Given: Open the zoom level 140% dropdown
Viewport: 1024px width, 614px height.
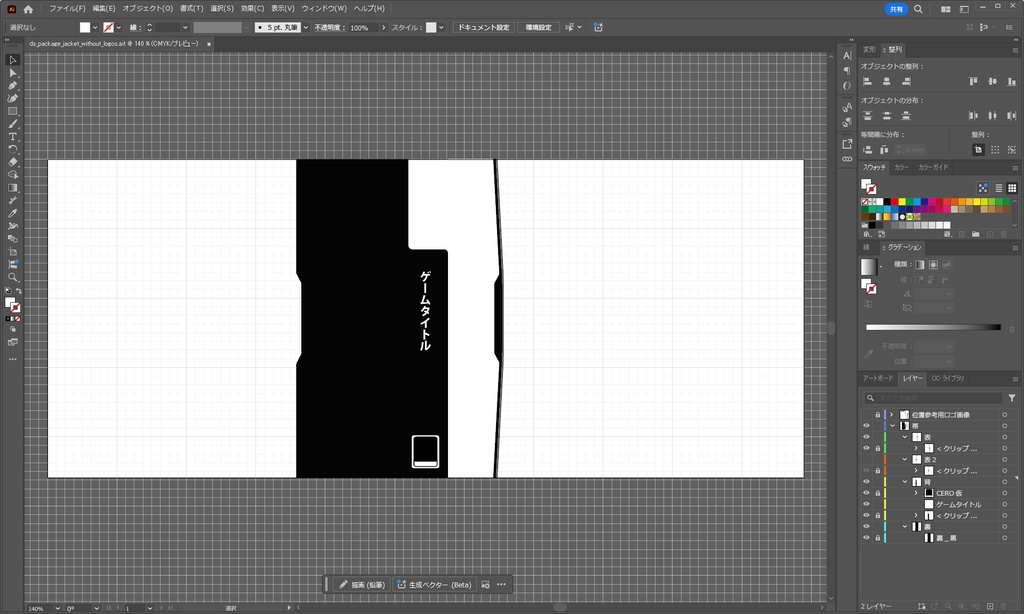Looking at the screenshot, I should [57, 608].
